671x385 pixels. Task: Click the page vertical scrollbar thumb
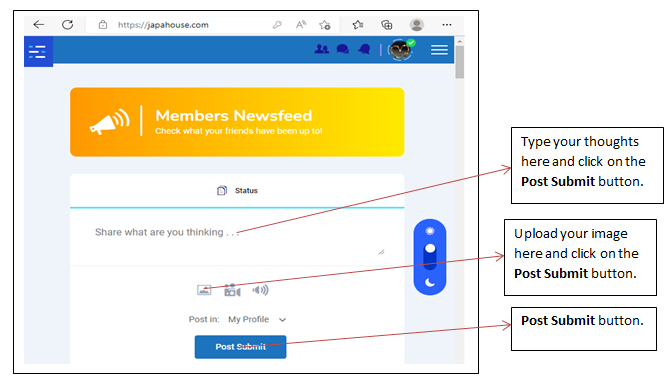[460, 62]
